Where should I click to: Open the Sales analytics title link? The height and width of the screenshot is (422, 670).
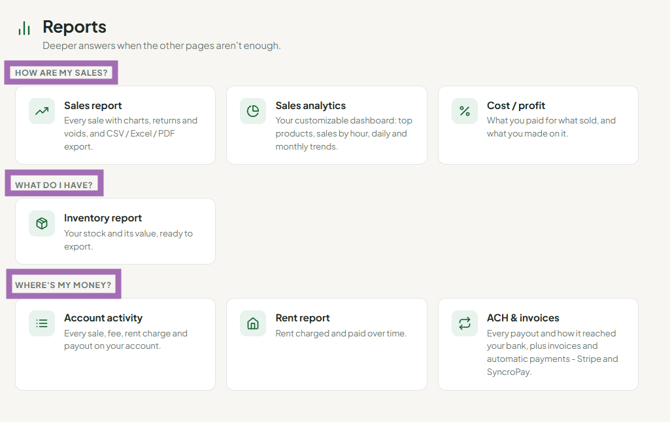[311, 106]
